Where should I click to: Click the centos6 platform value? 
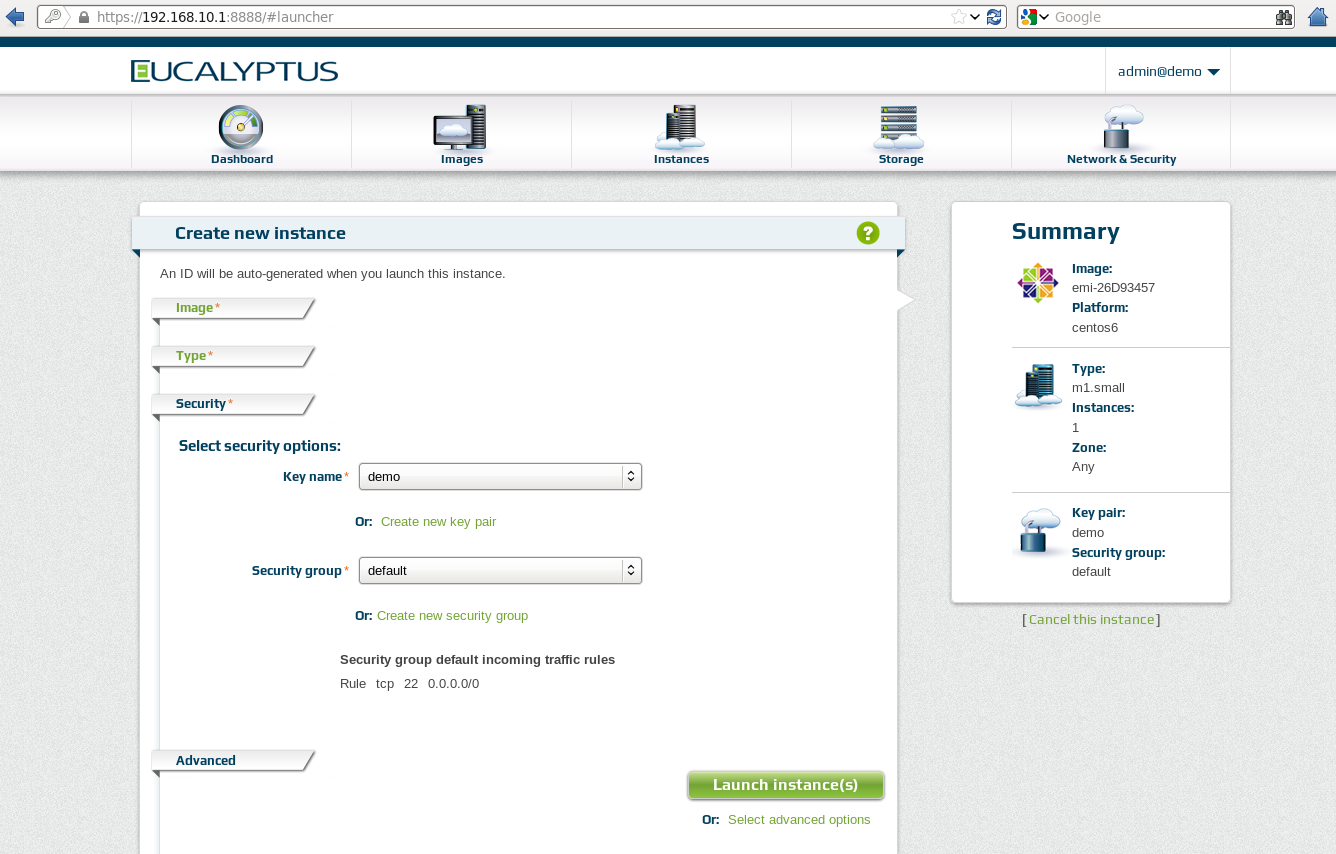(x=1095, y=328)
